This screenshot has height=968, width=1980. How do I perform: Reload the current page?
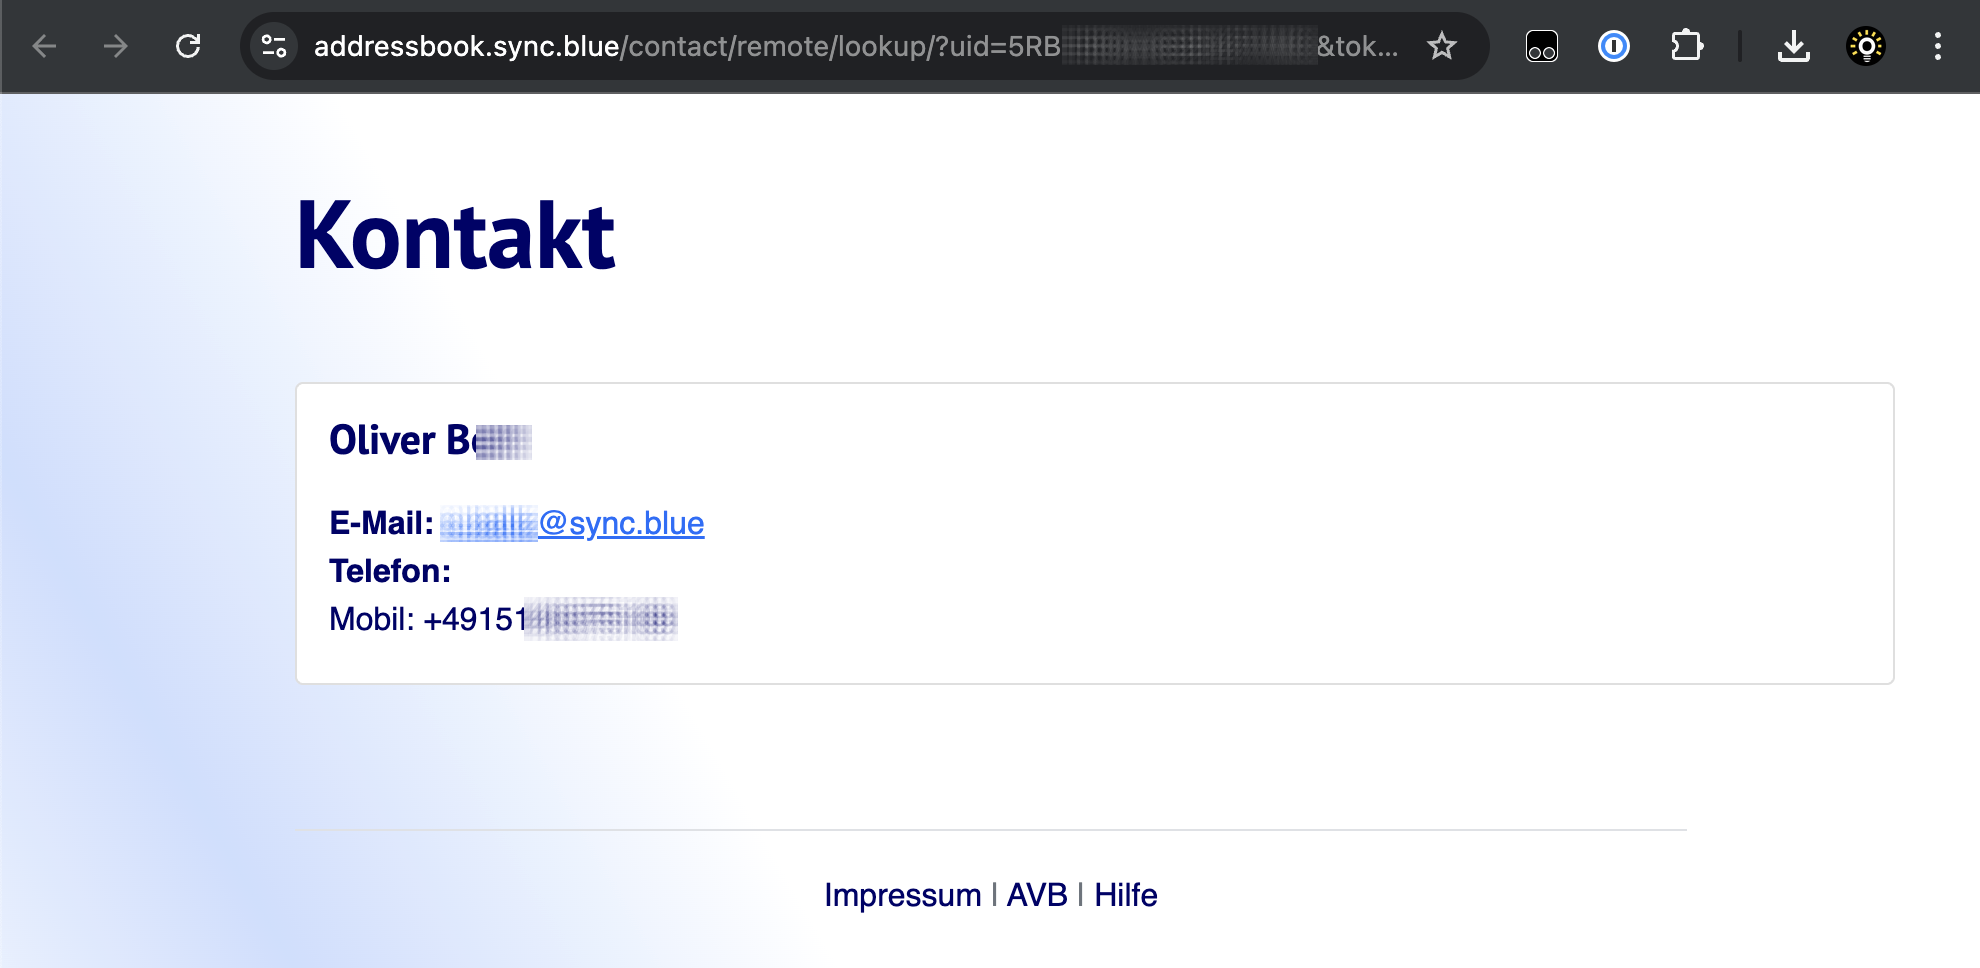(188, 46)
